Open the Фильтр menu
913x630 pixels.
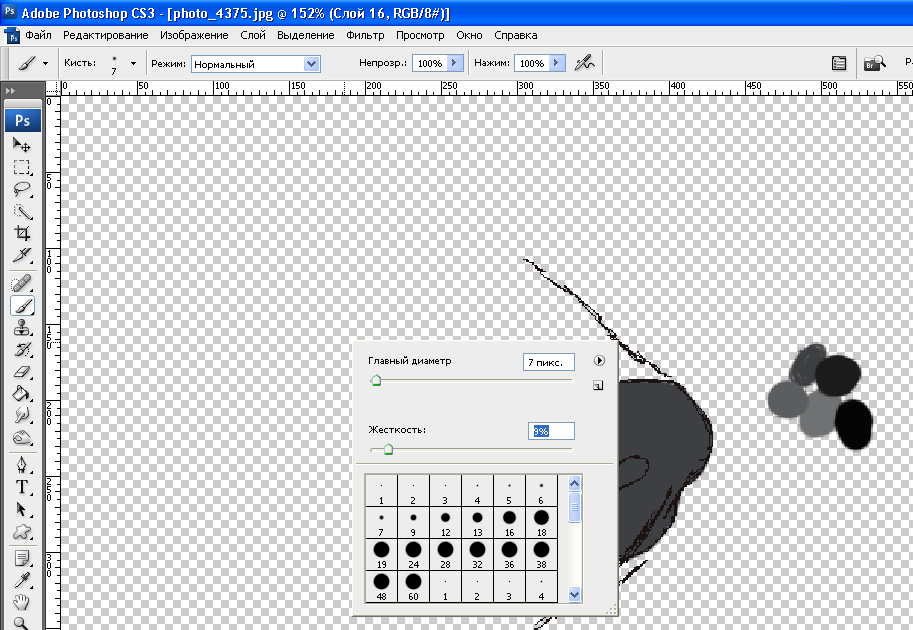coord(365,35)
